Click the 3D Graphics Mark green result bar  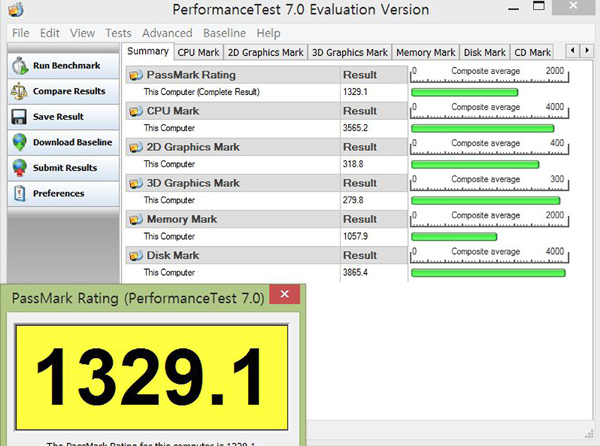pyautogui.click(x=486, y=200)
